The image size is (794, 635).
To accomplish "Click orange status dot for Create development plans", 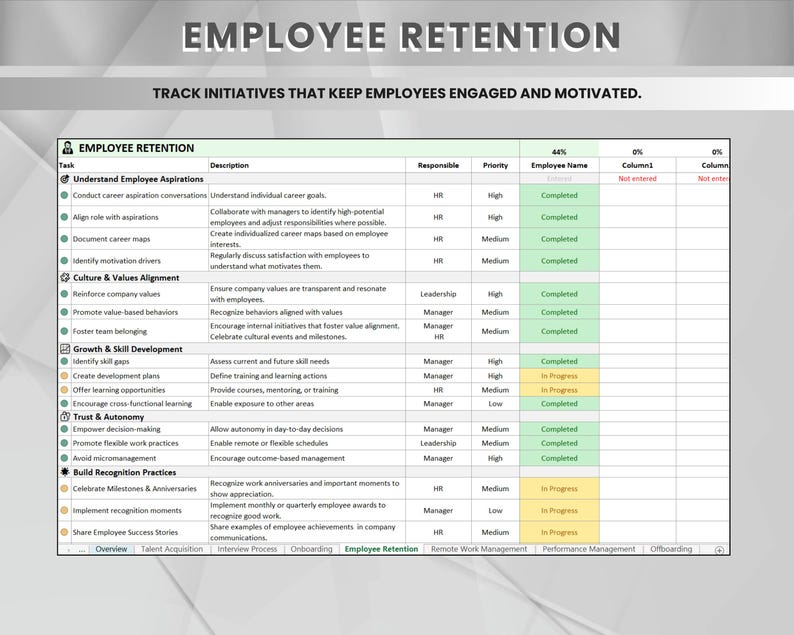I will [x=64, y=376].
